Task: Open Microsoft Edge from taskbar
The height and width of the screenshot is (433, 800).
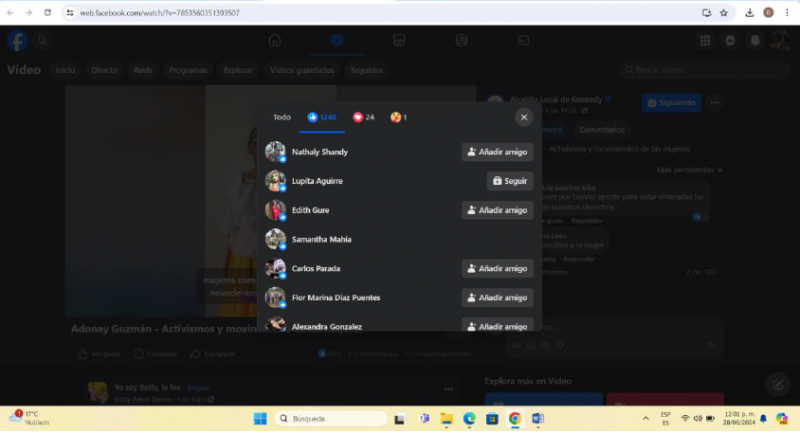Action: (469, 419)
